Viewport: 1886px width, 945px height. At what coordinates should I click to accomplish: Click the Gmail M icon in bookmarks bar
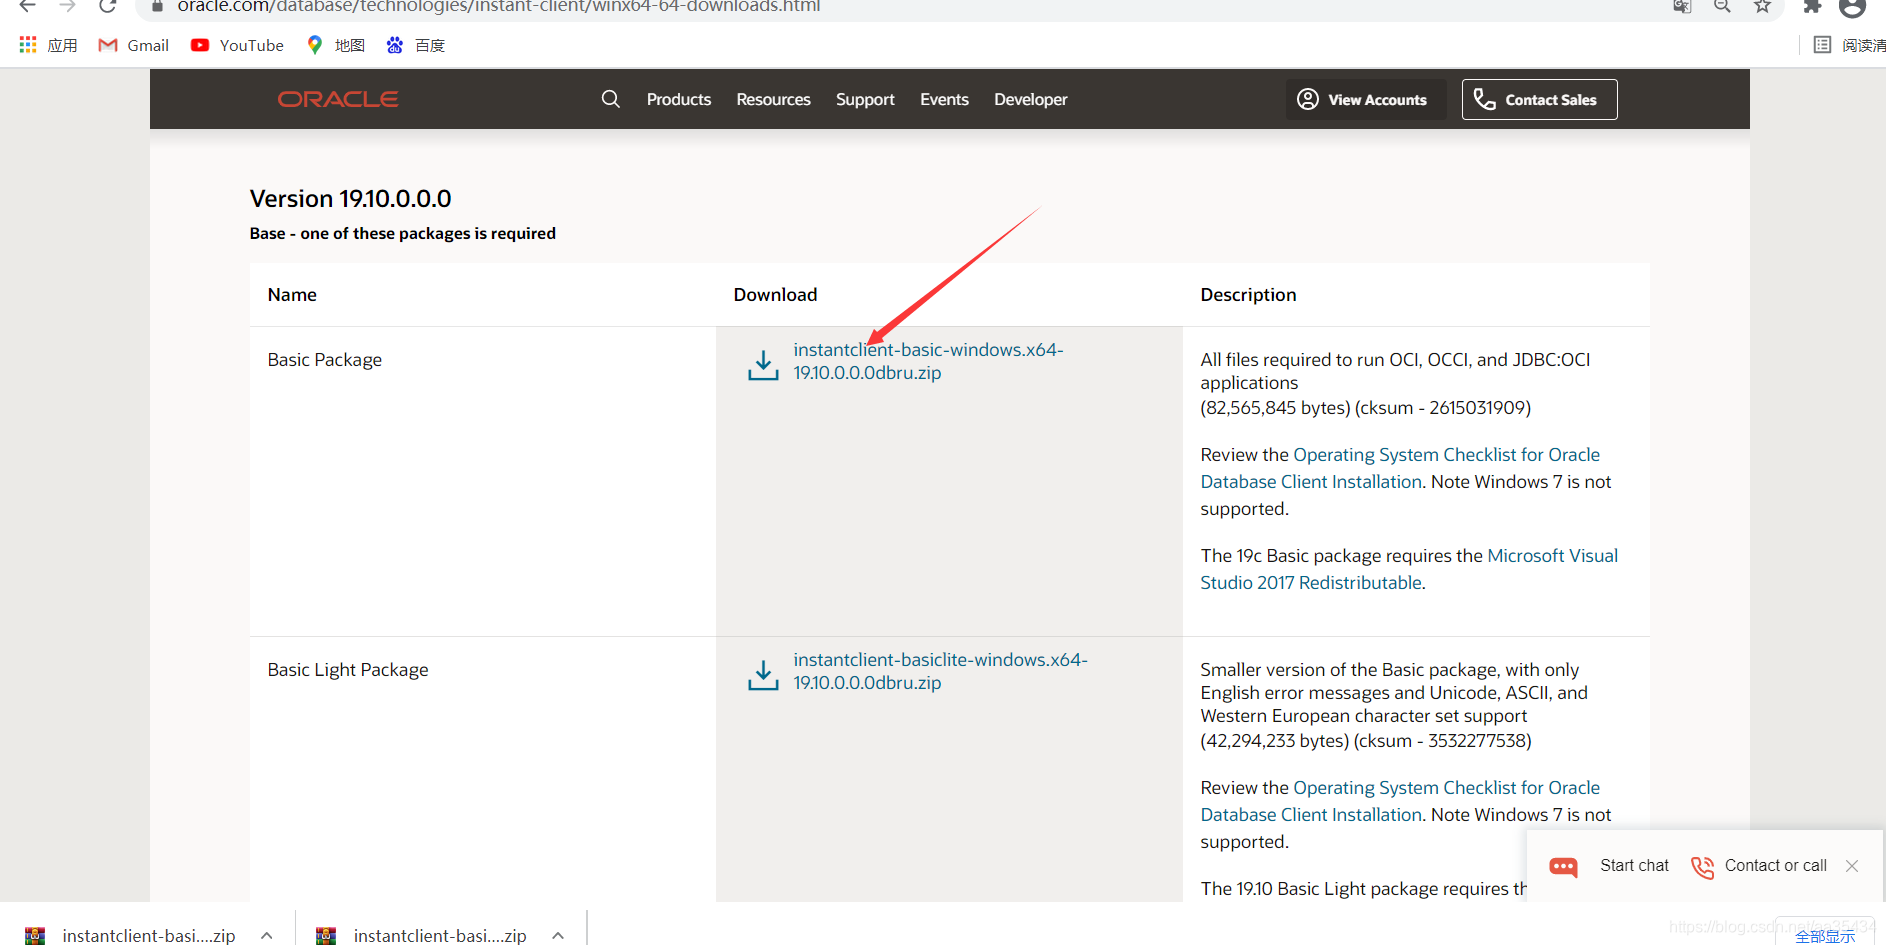108,45
